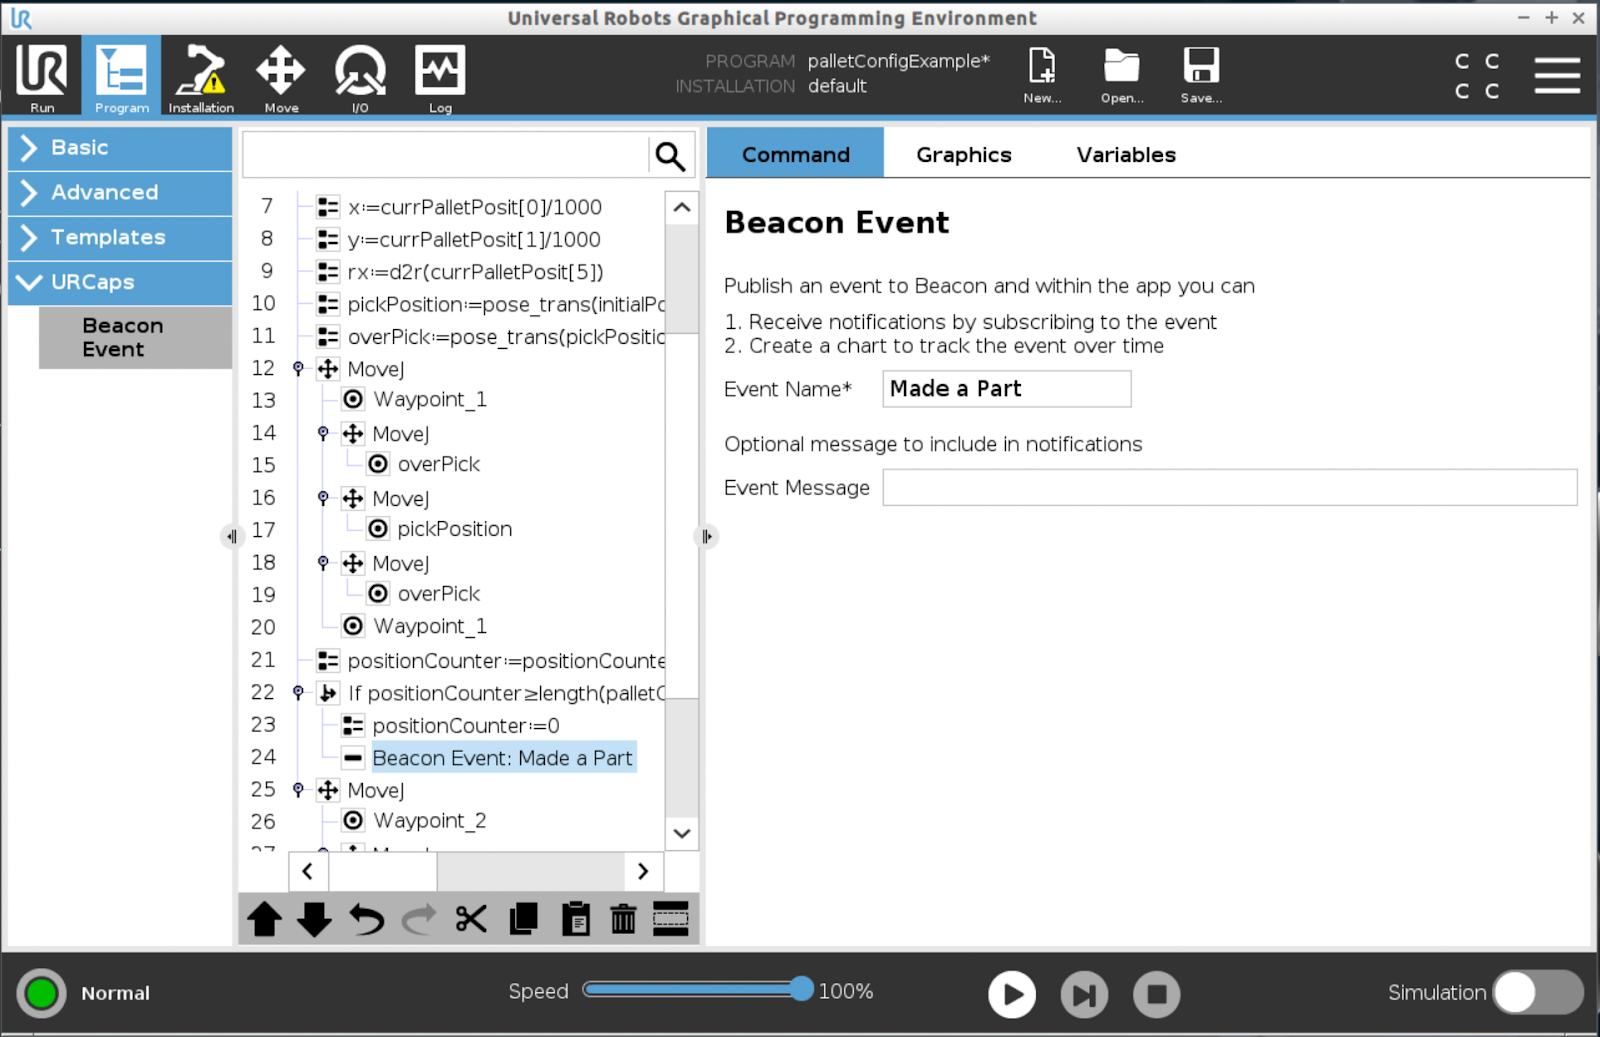Step through the program
The width and height of the screenshot is (1600, 1037).
[1084, 994]
